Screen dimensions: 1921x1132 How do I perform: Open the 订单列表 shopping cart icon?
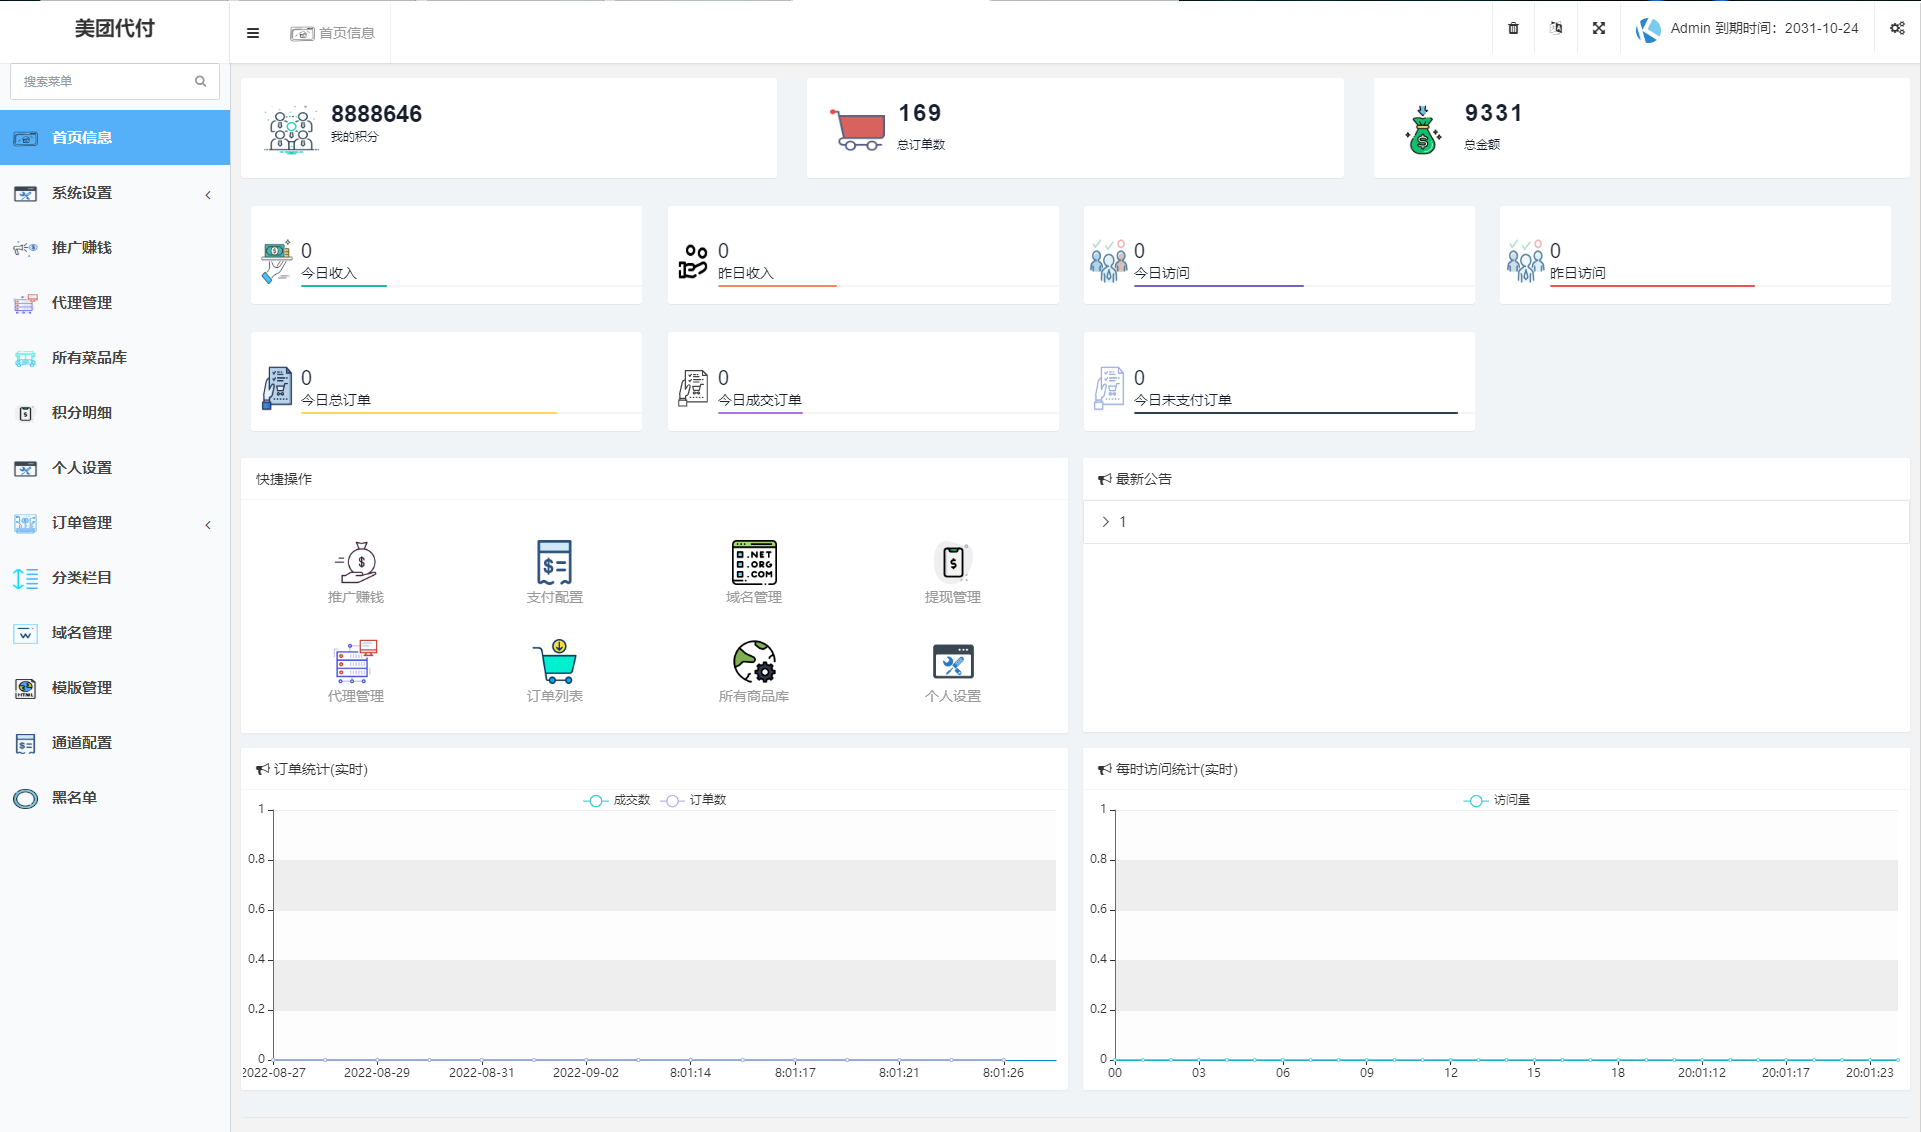click(x=554, y=663)
